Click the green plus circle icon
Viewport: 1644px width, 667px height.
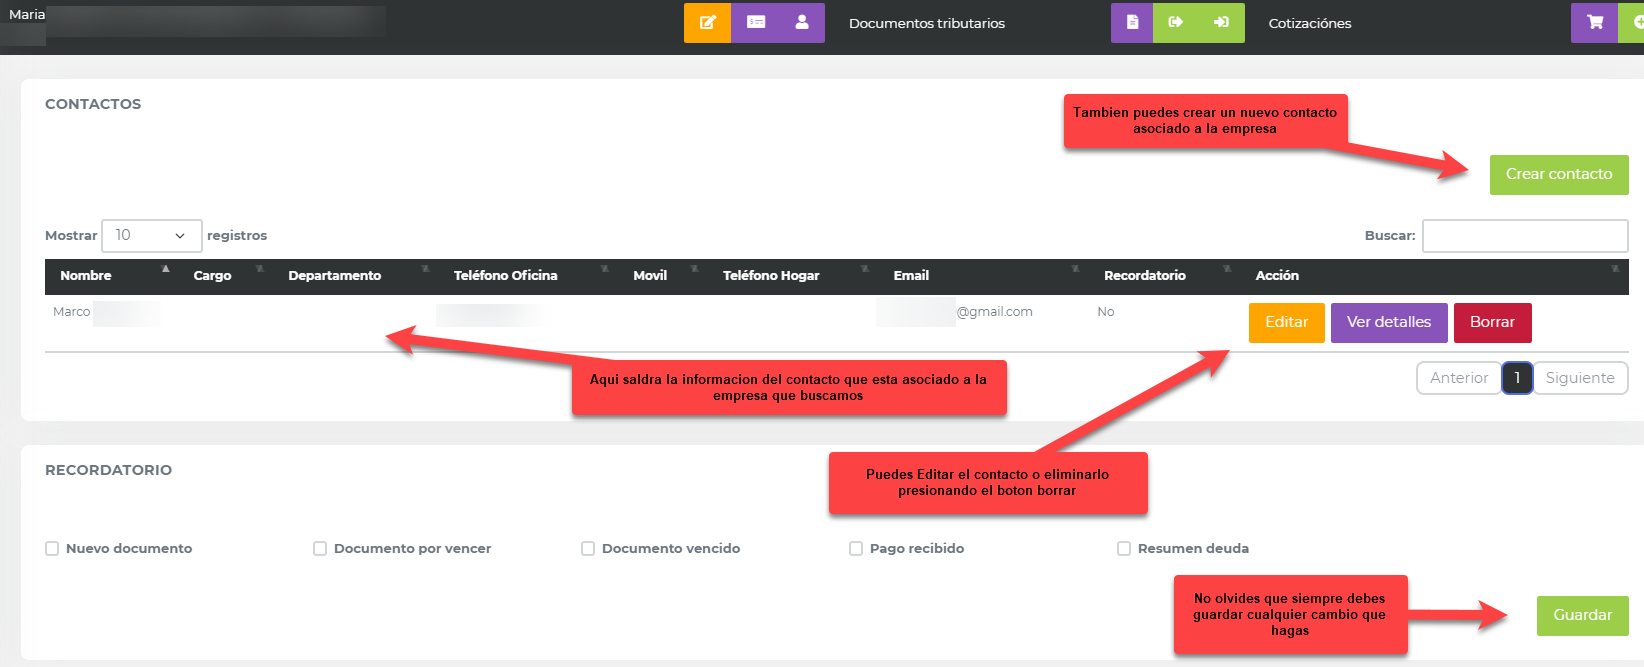click(x=1636, y=22)
